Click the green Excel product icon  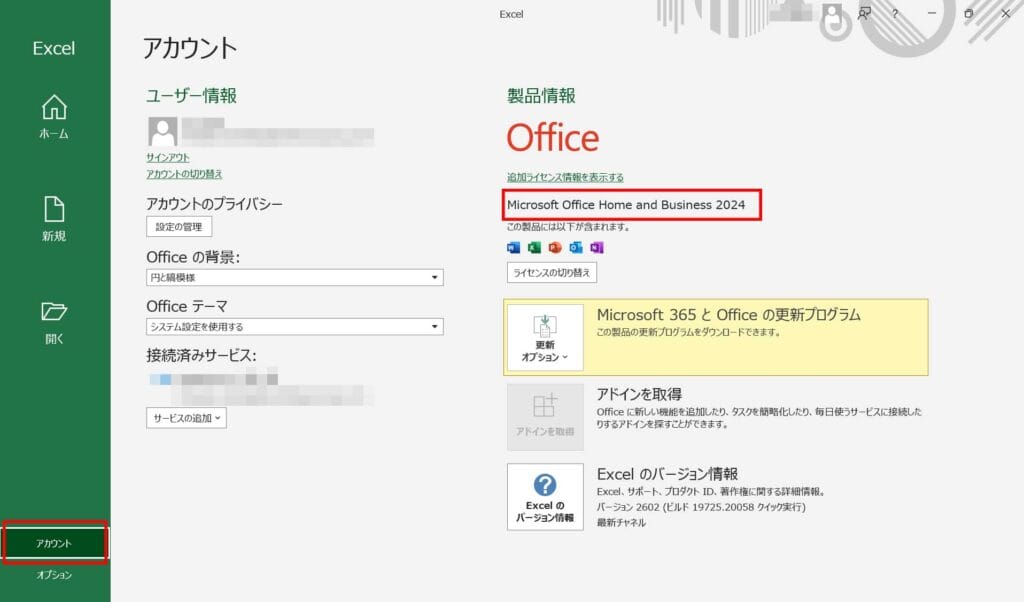[534, 248]
